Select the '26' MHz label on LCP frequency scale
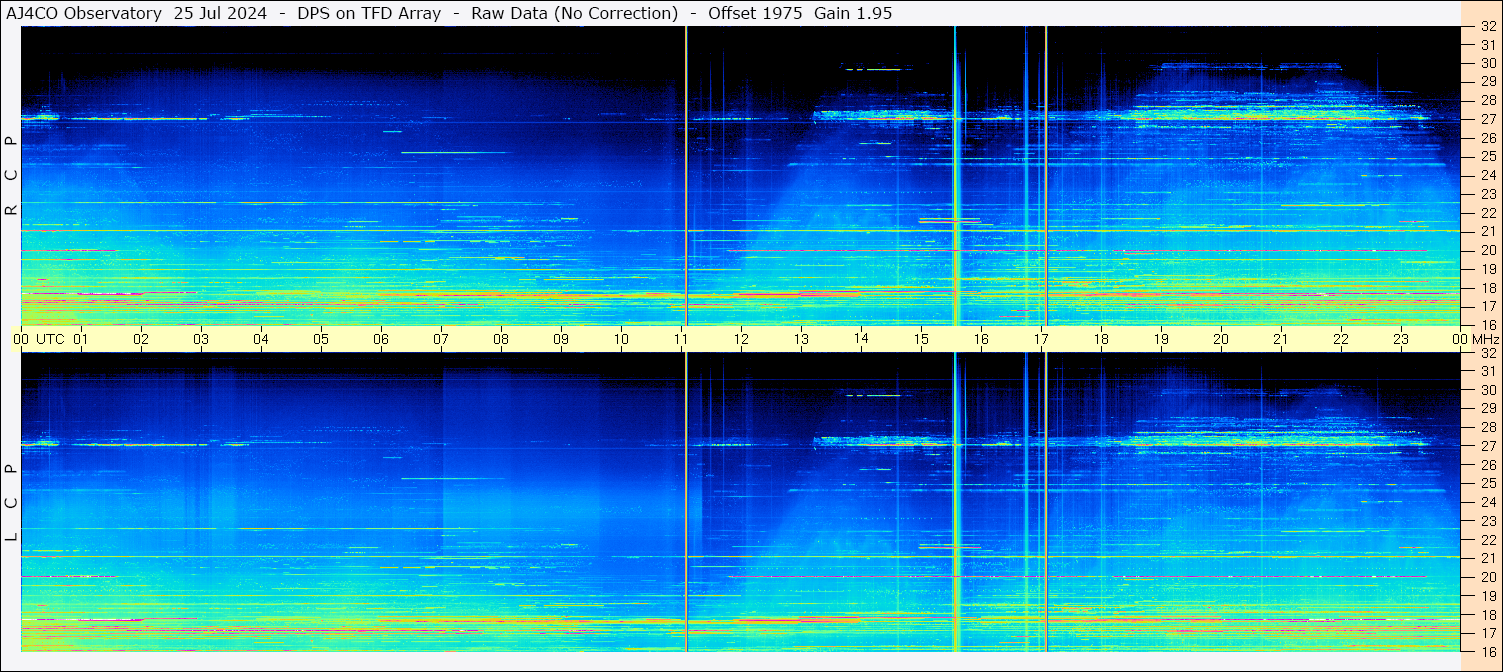Image resolution: width=1503 pixels, height=672 pixels. (1487, 465)
